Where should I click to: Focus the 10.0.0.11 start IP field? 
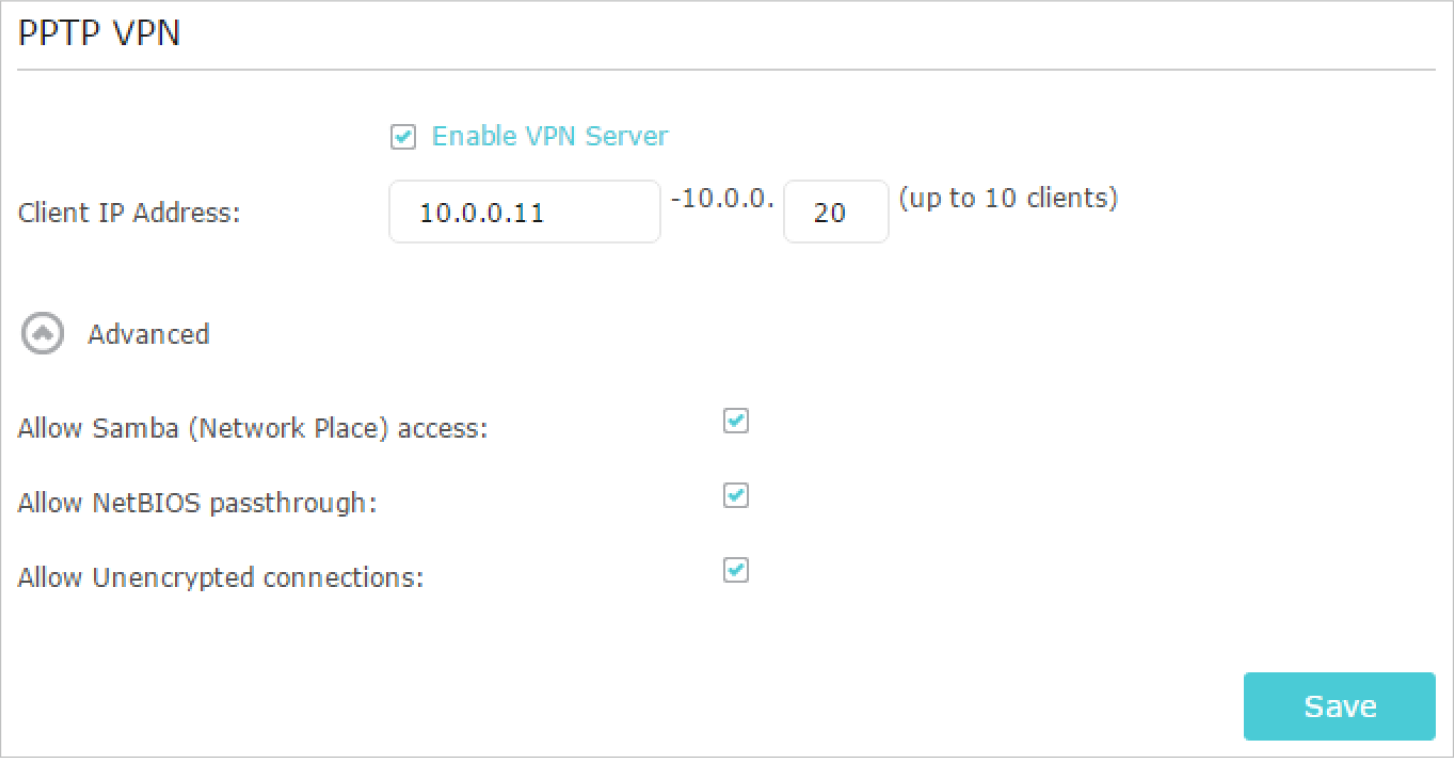tap(525, 211)
